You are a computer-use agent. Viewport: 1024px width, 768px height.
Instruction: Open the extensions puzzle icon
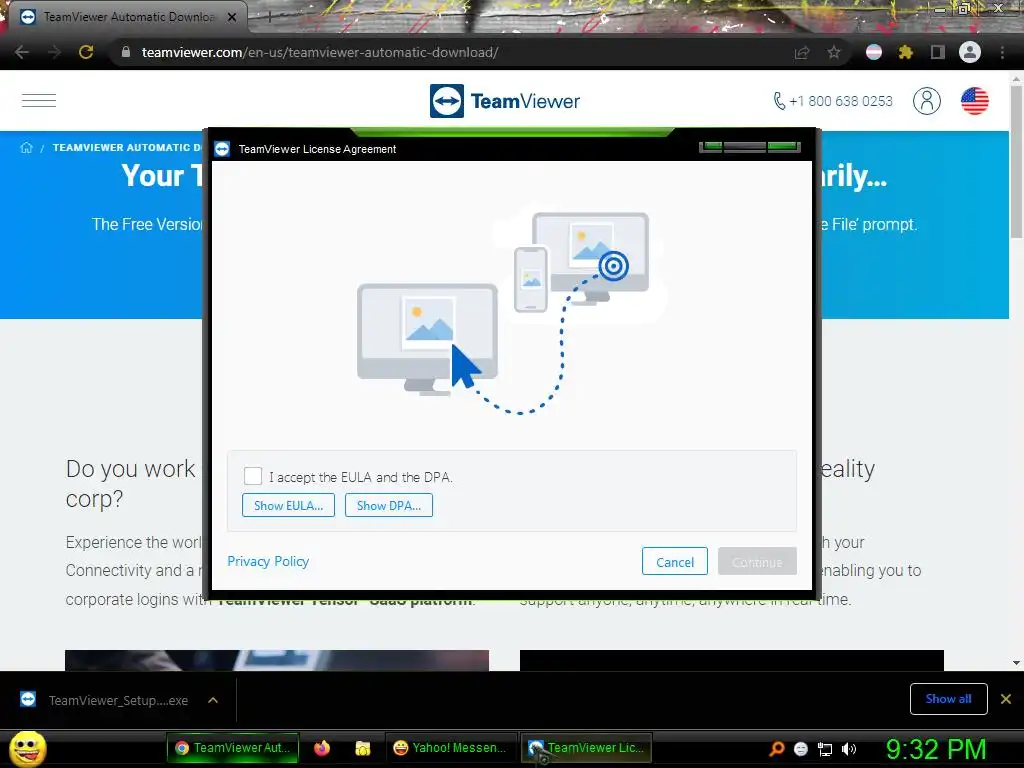point(906,52)
